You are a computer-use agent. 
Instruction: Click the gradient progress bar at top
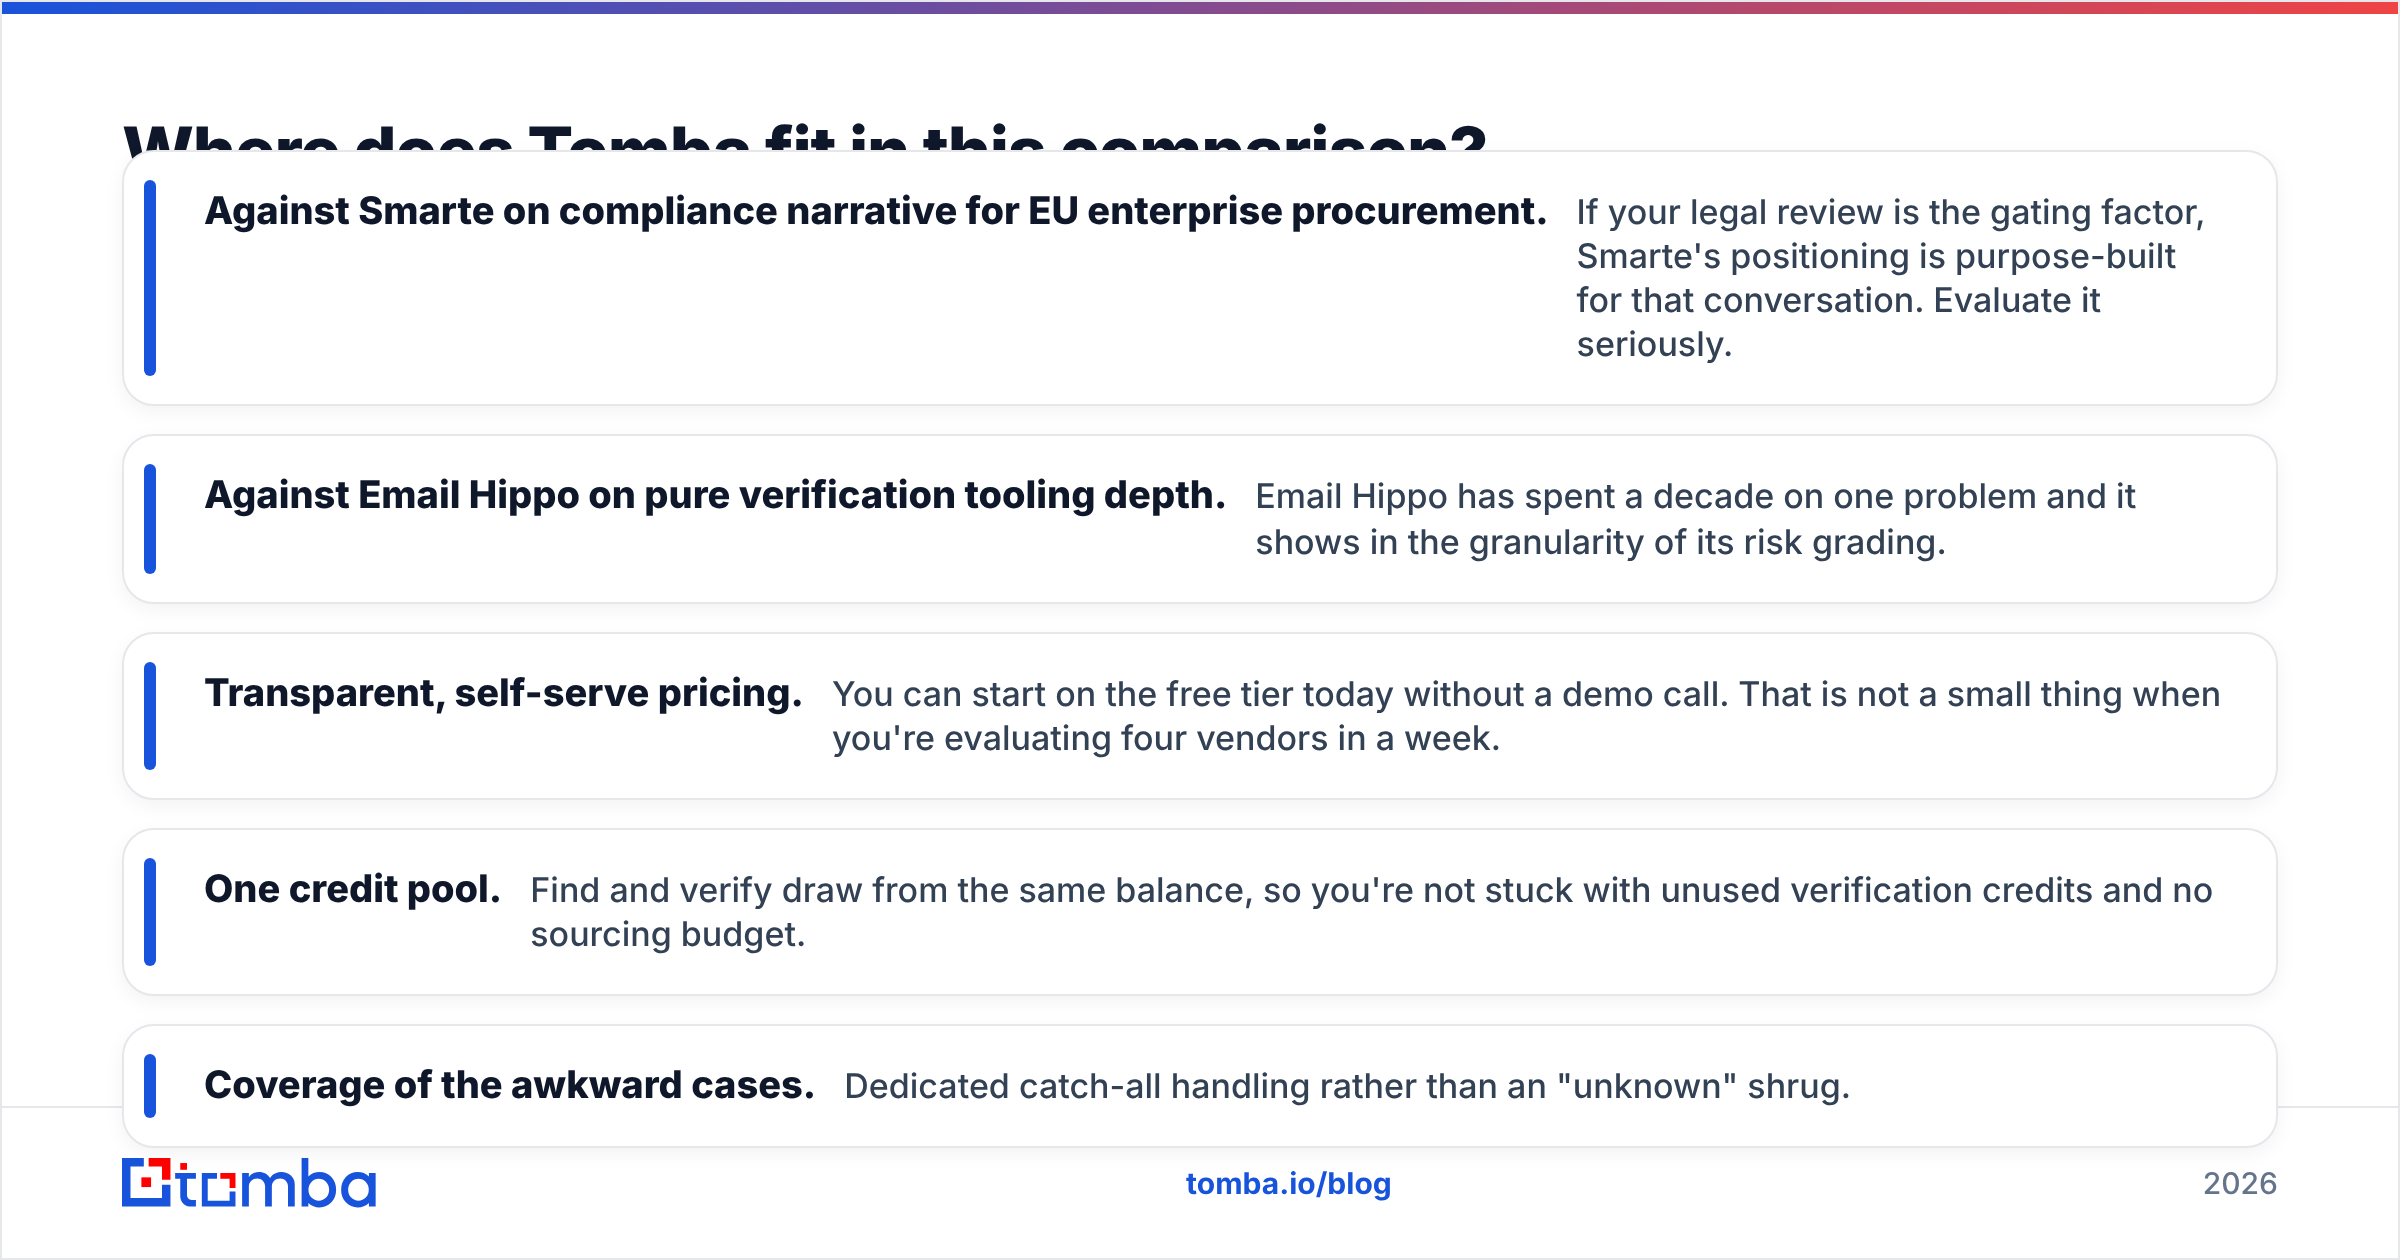(1200, 7)
